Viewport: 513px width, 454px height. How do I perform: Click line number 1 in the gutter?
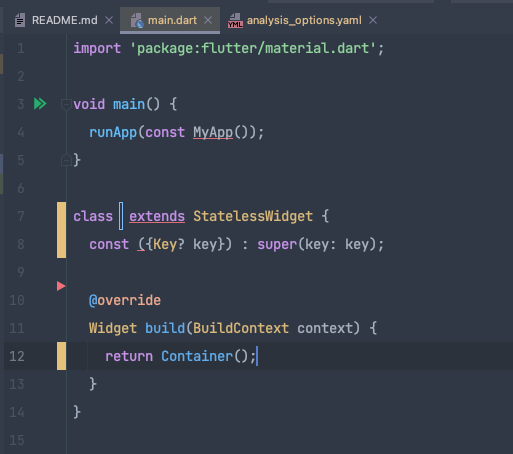click(x=21, y=49)
